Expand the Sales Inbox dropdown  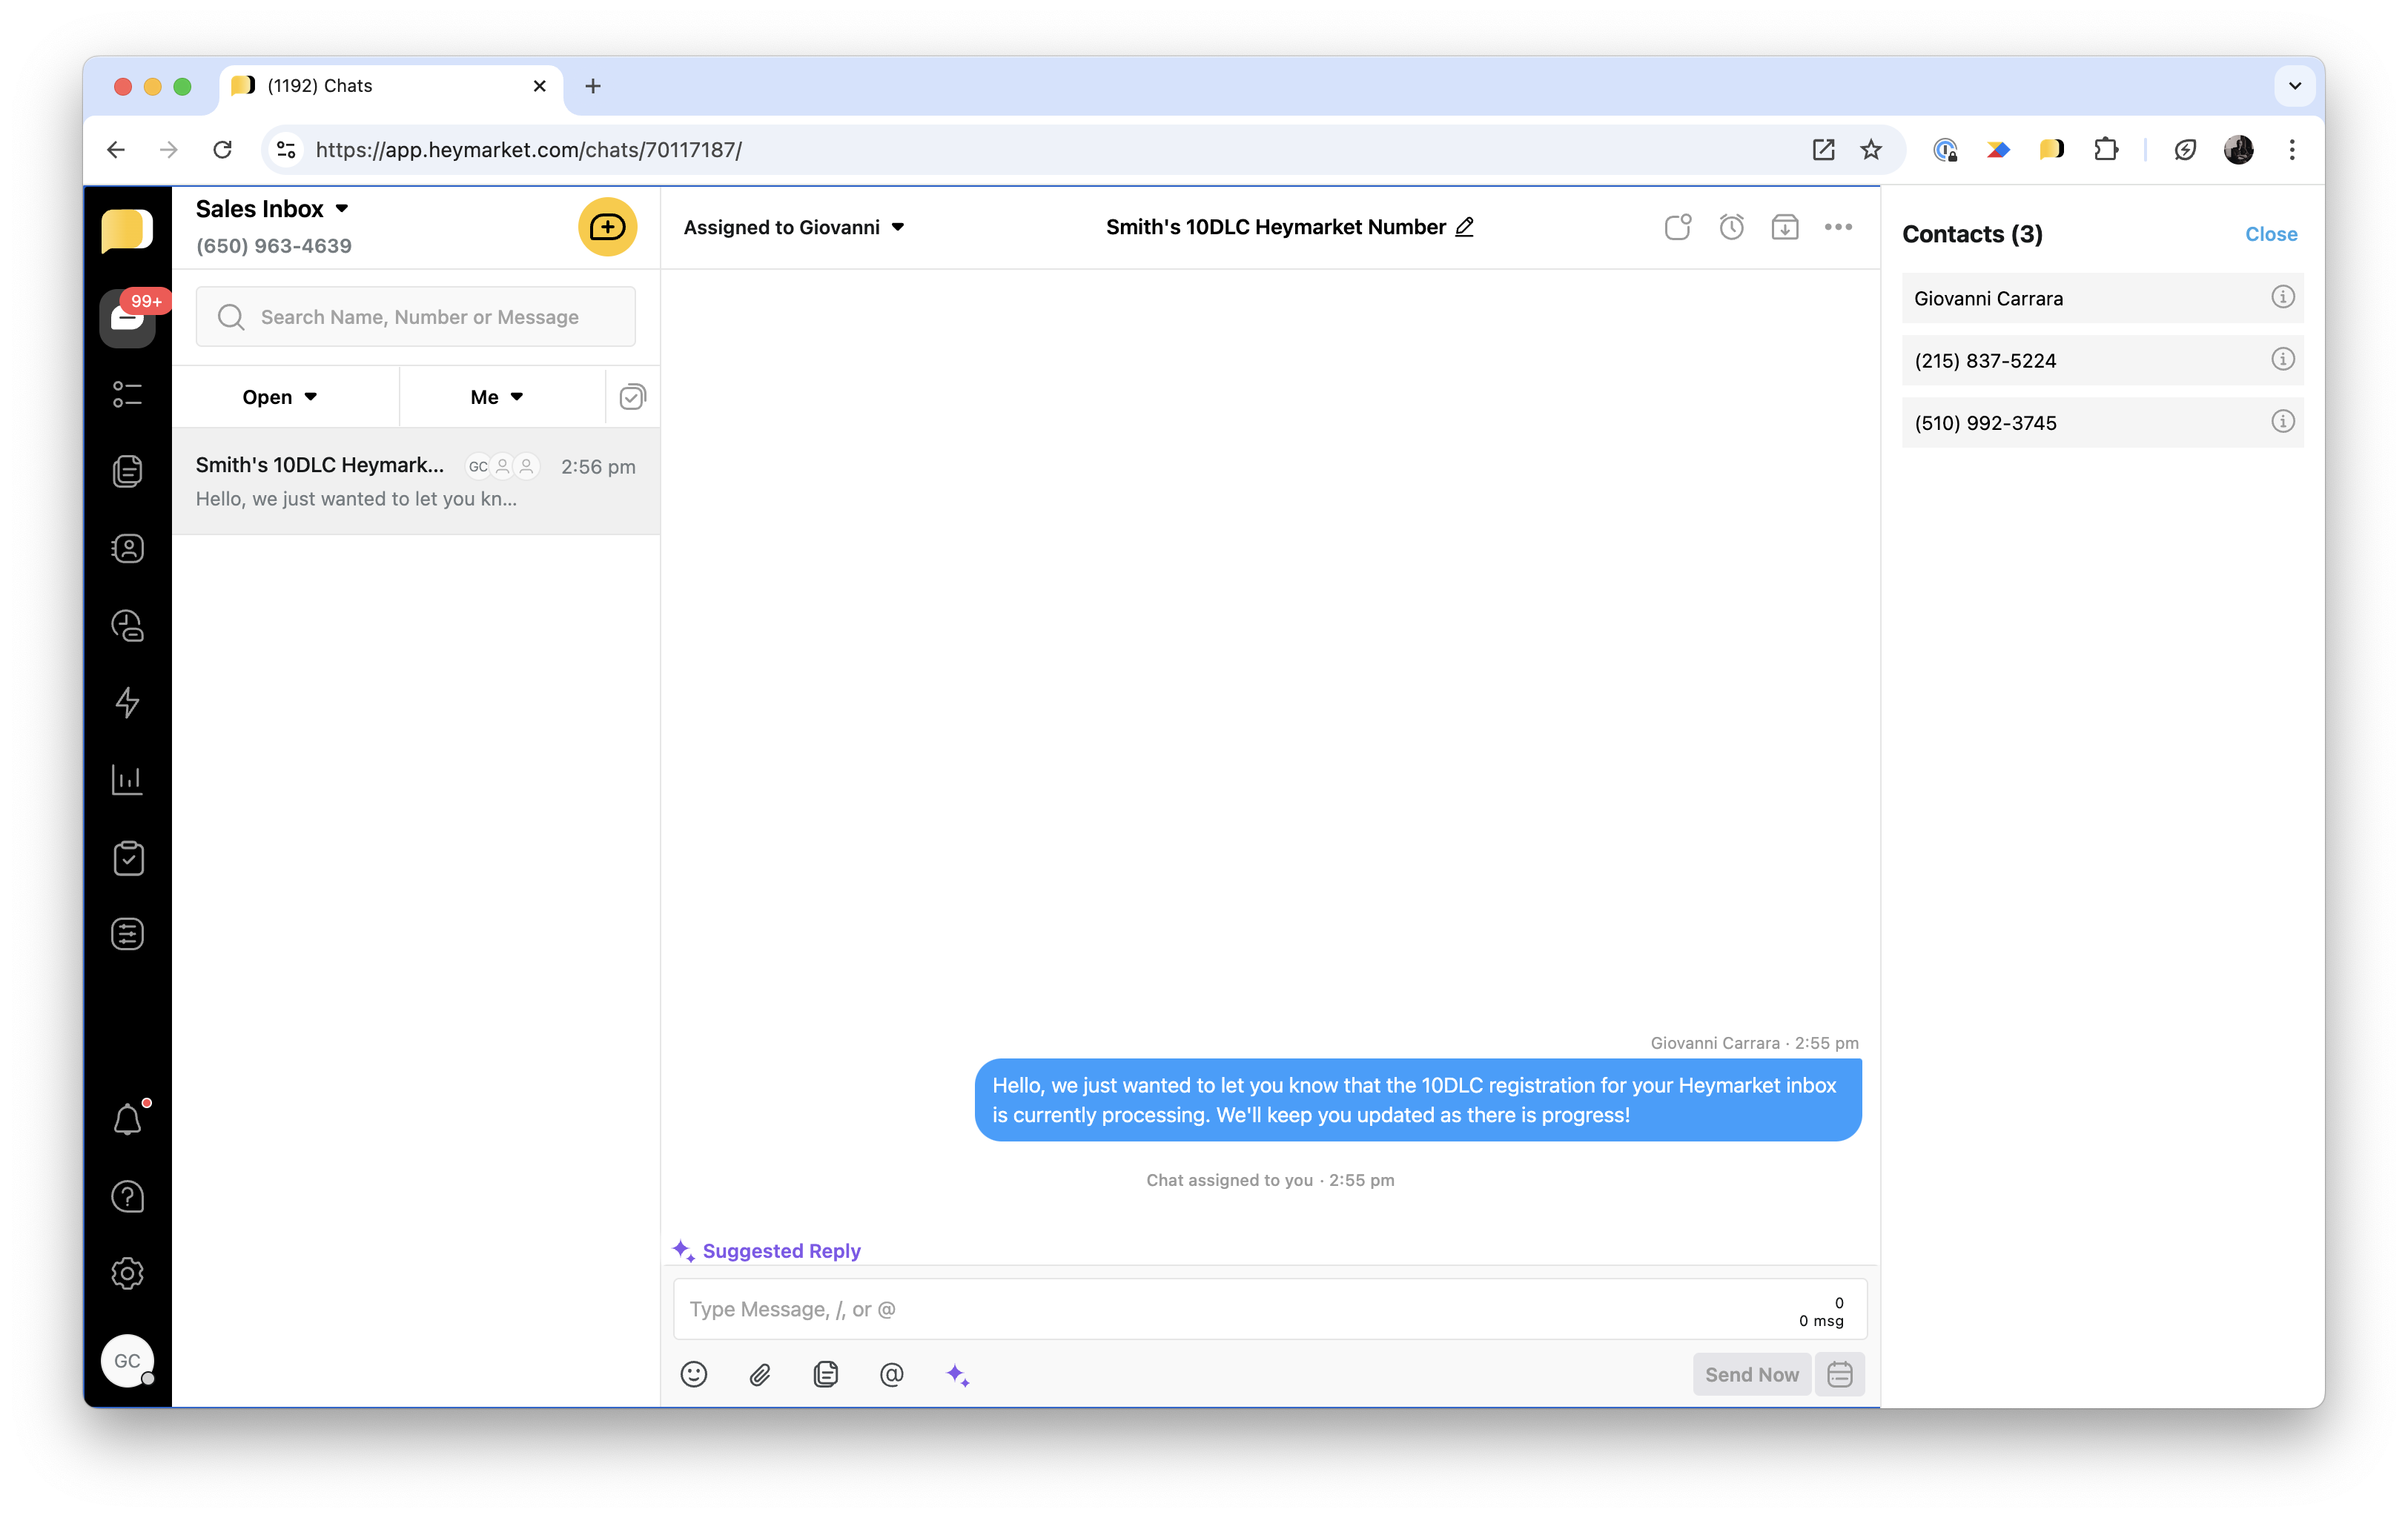(272, 209)
